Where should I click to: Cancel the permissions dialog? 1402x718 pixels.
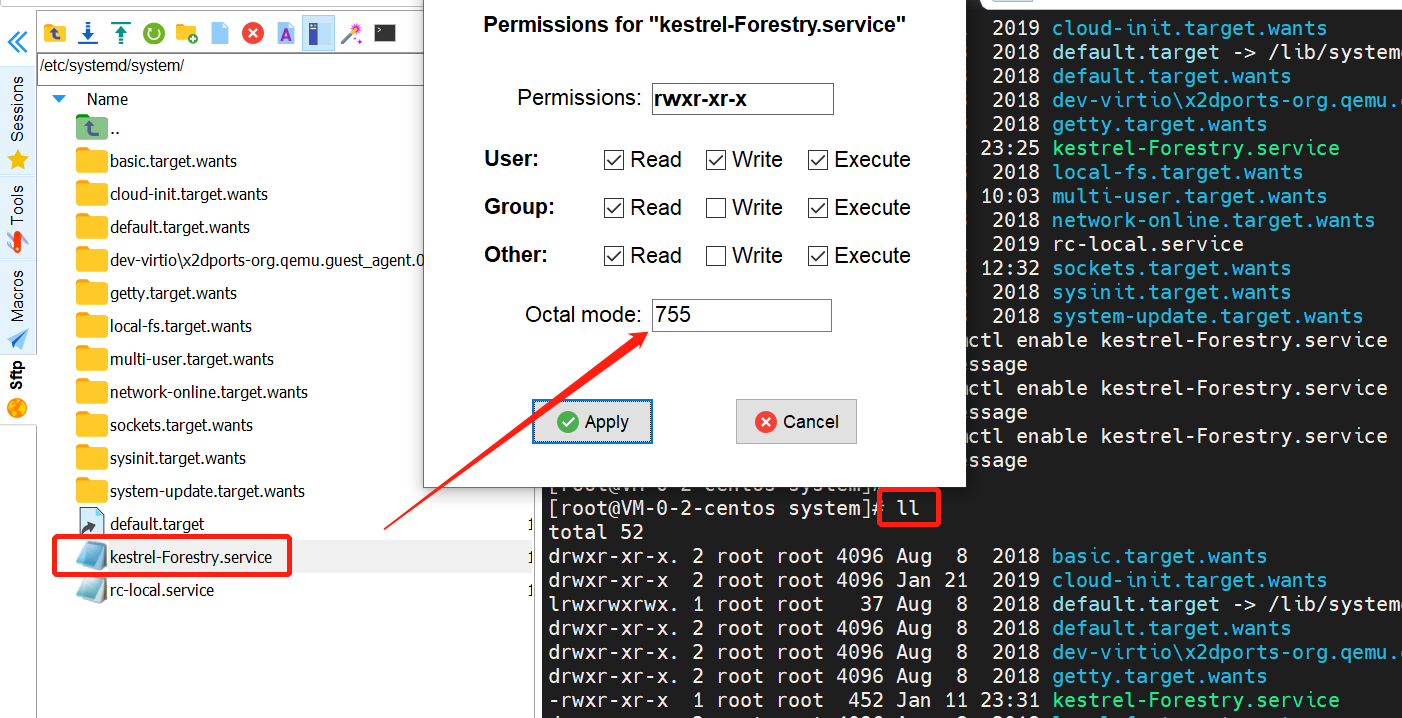tap(796, 422)
